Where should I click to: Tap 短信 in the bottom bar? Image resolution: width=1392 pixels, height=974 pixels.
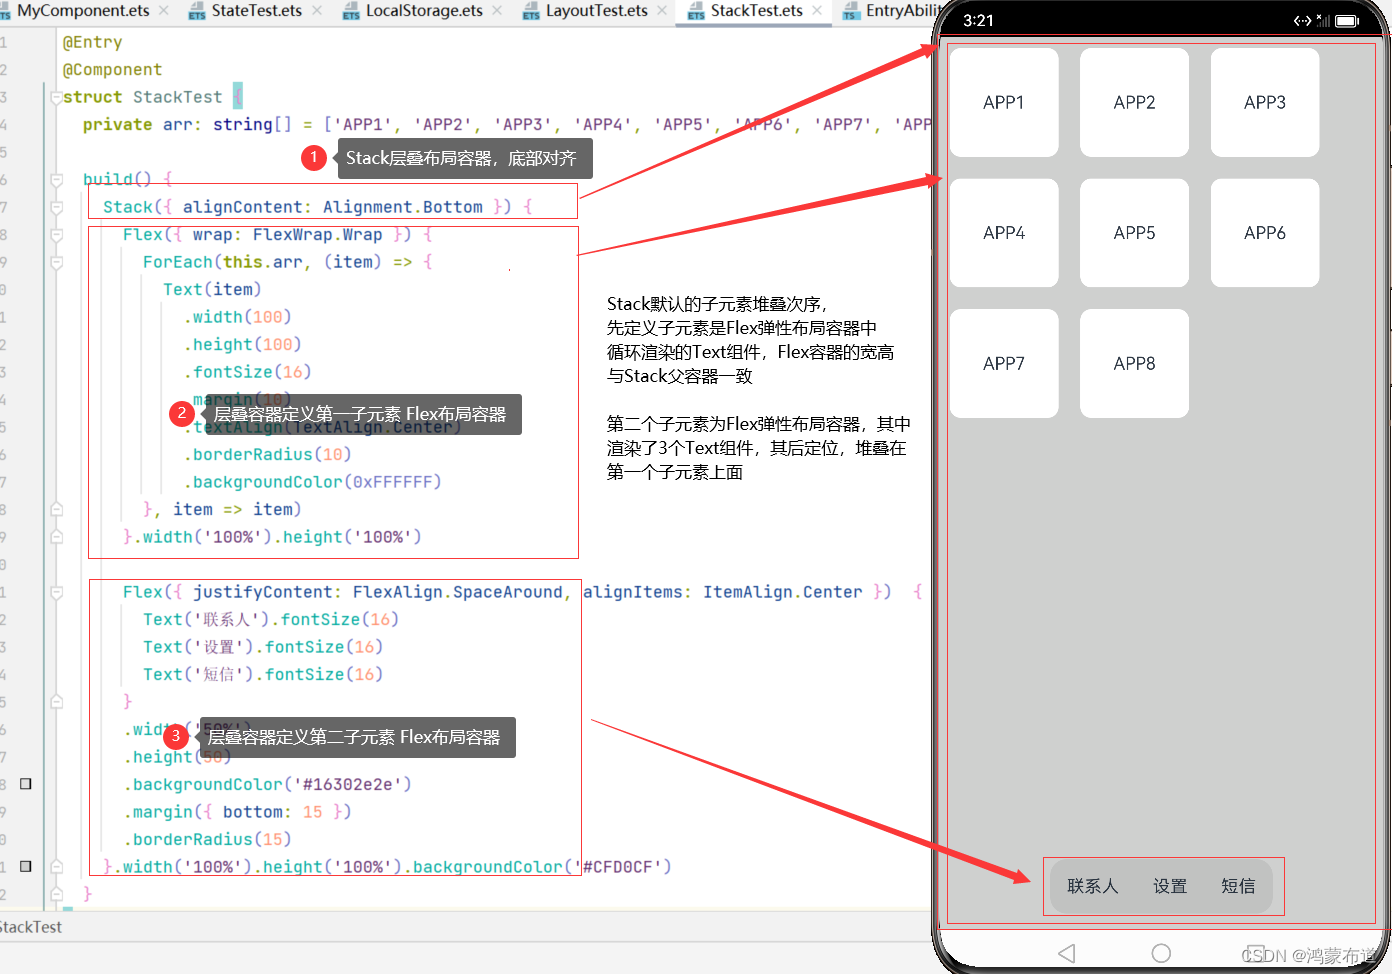pyautogui.click(x=1238, y=886)
